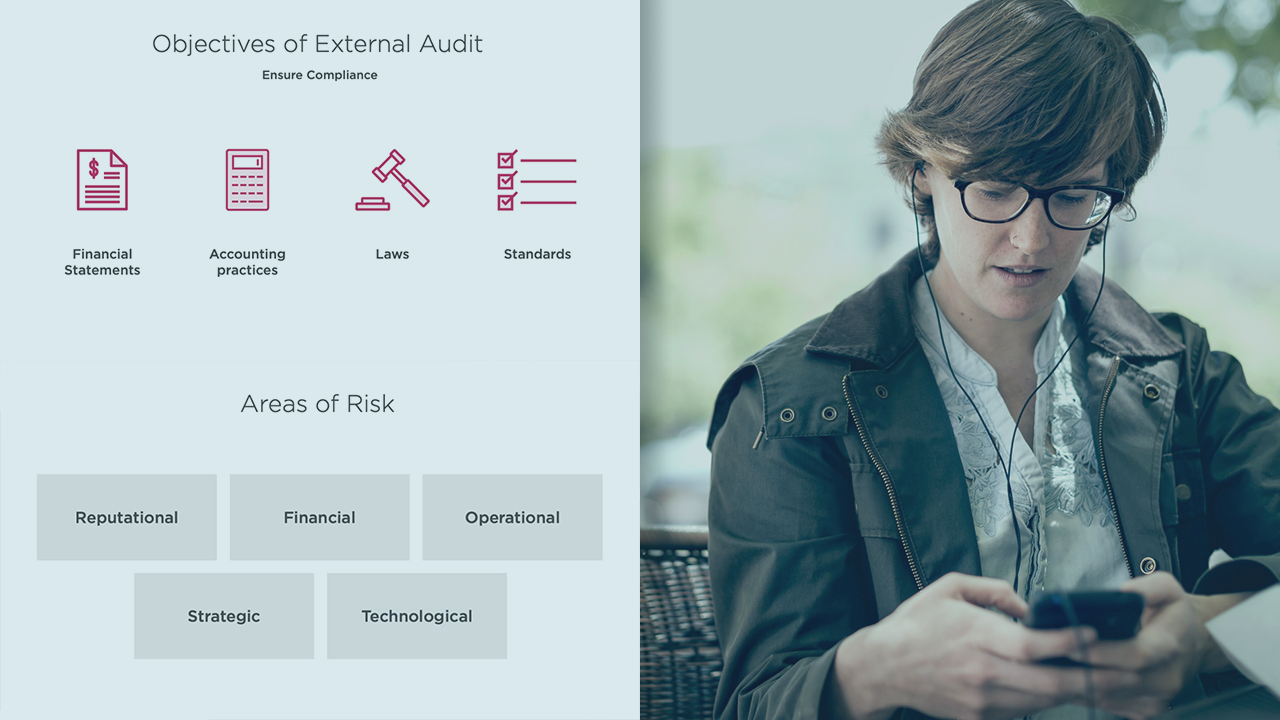The image size is (1280, 720).
Task: Select the Strategic risk tile
Action: click(224, 616)
